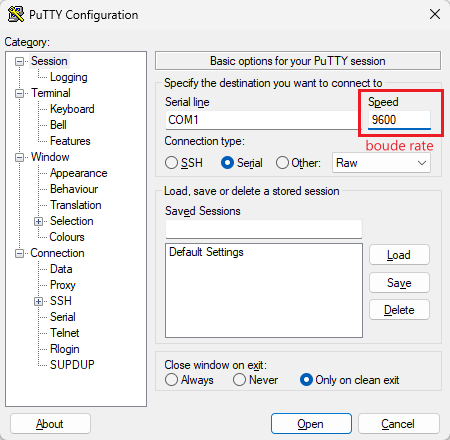Click the Speed field containing 9600
The width and height of the screenshot is (450, 440).
pyautogui.click(x=399, y=120)
